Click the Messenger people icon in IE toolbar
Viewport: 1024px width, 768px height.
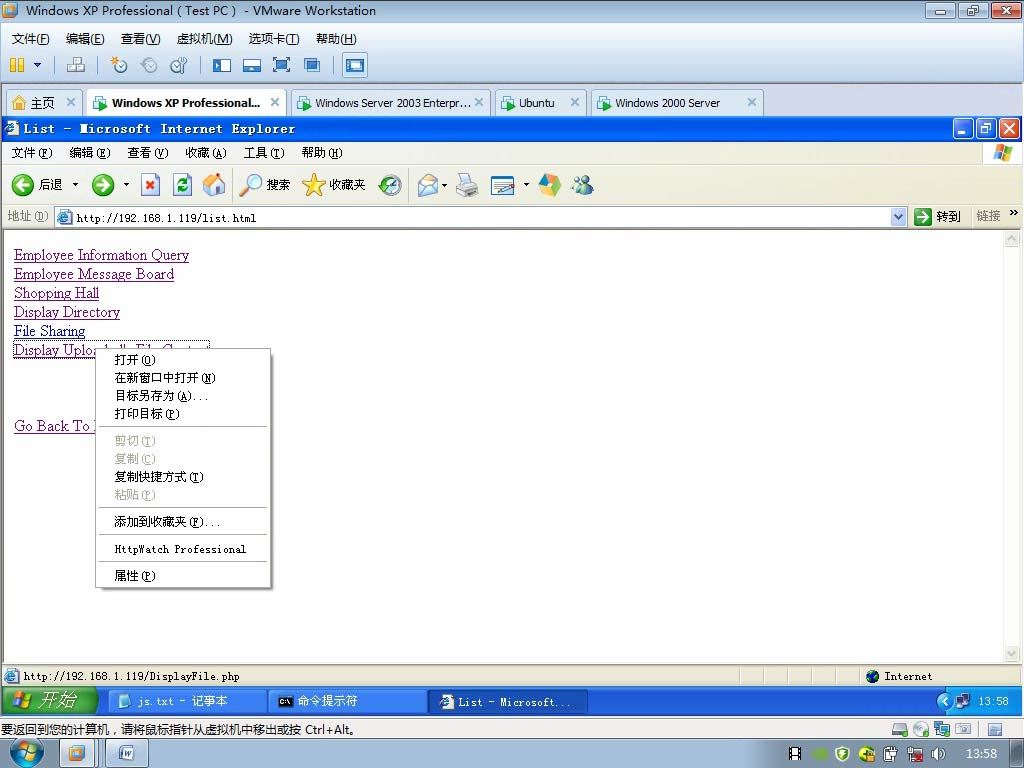[582, 185]
